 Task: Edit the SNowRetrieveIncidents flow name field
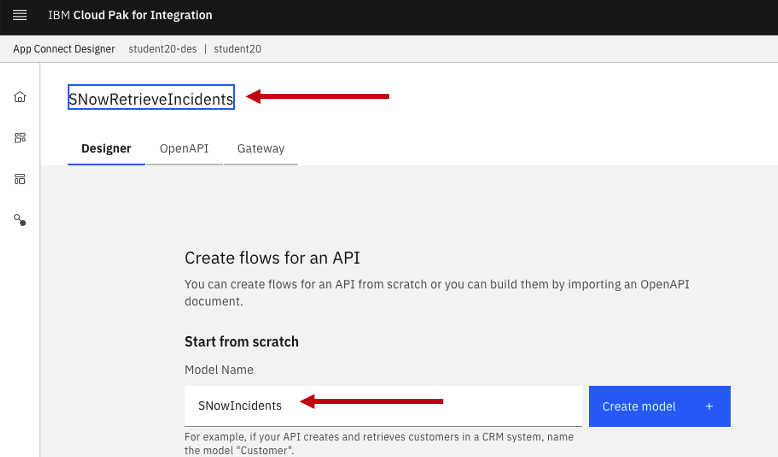[x=151, y=97]
